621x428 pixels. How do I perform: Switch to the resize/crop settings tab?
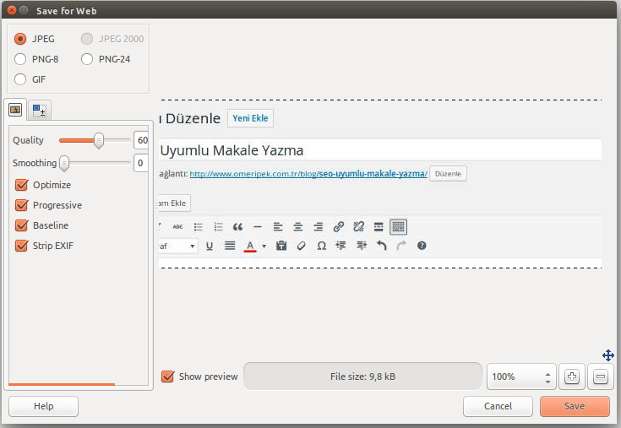(39, 110)
